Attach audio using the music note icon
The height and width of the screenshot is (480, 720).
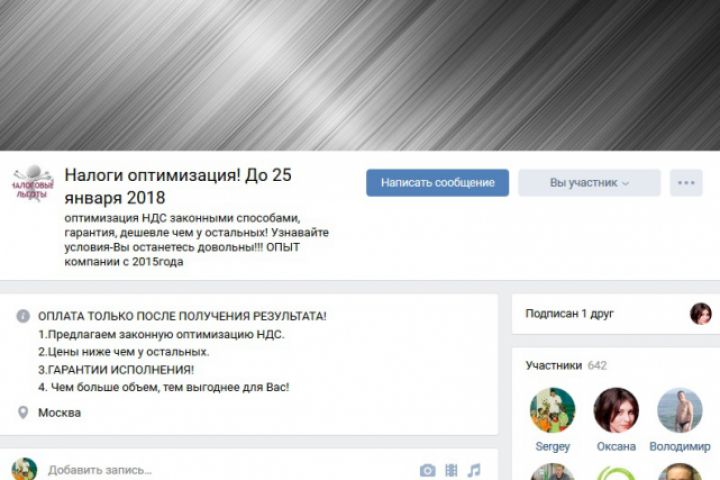474,470
